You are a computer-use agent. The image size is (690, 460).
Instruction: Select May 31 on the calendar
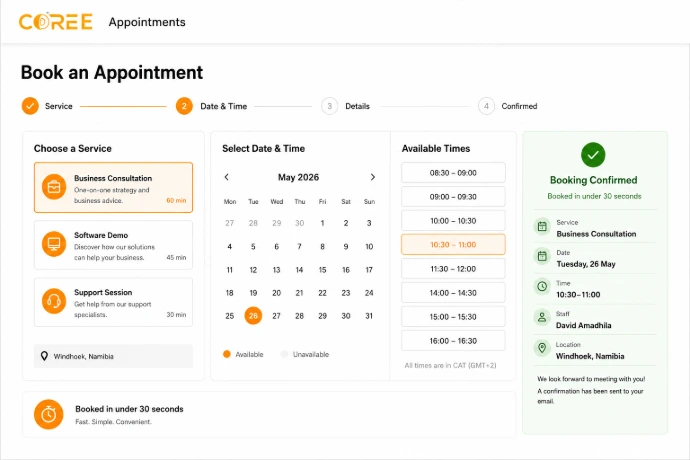click(369, 316)
